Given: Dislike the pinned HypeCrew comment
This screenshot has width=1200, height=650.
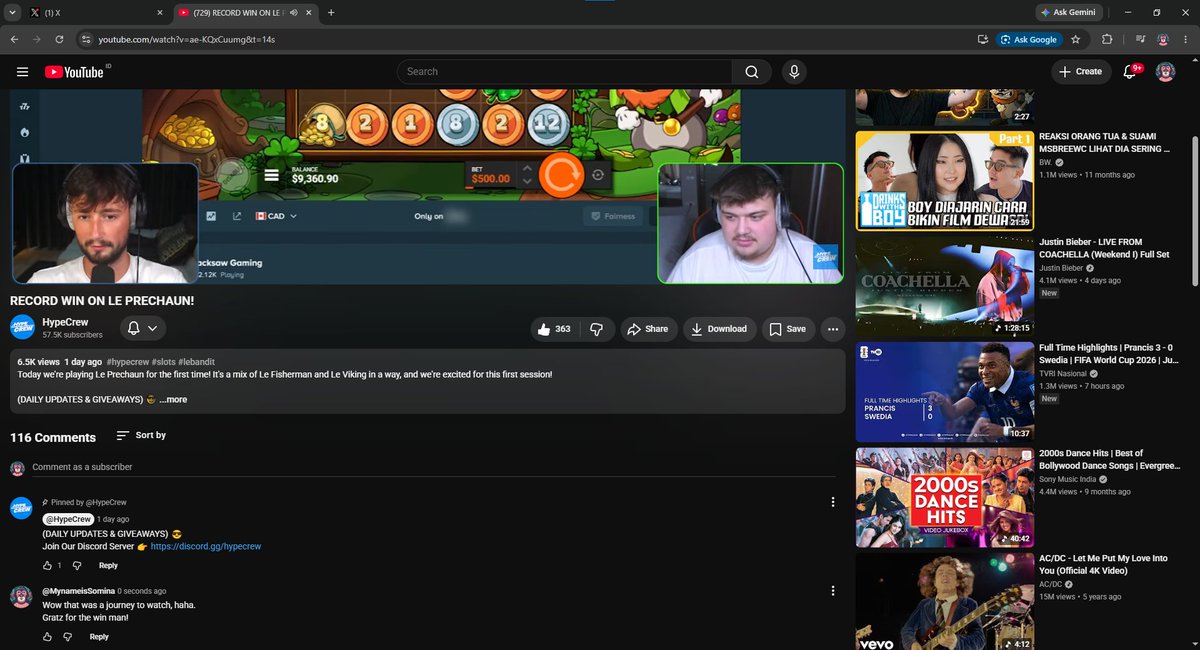Looking at the screenshot, I should pos(75,566).
